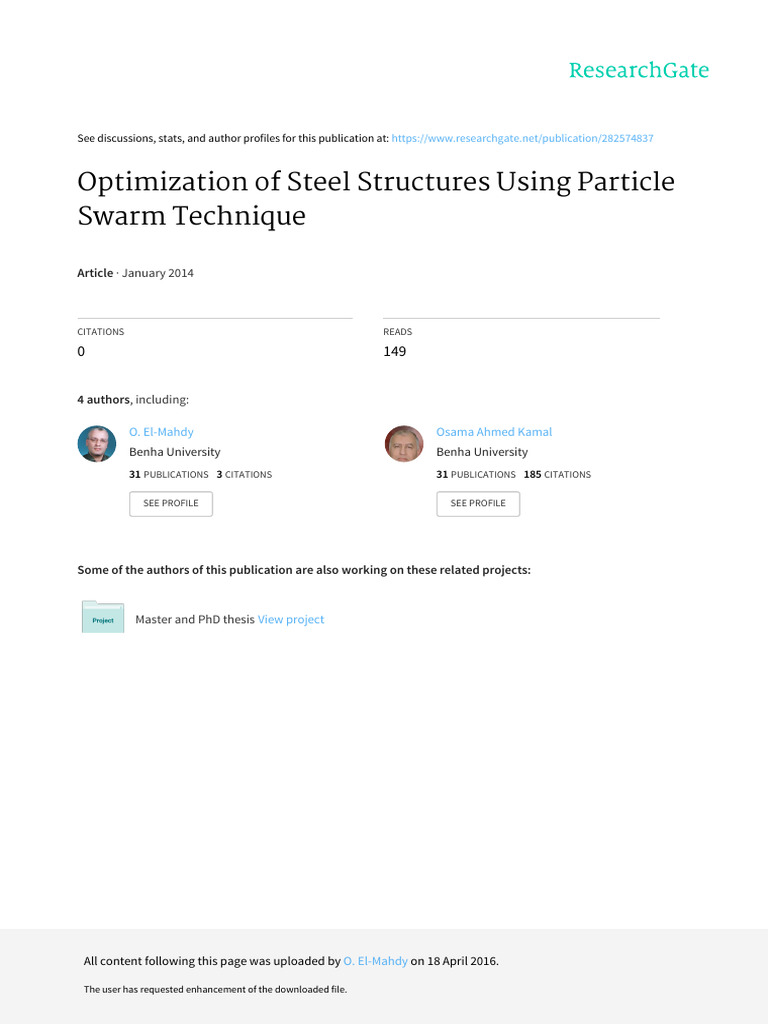Follow the View project link
Viewport: 768px width, 1024px height.
pos(291,619)
